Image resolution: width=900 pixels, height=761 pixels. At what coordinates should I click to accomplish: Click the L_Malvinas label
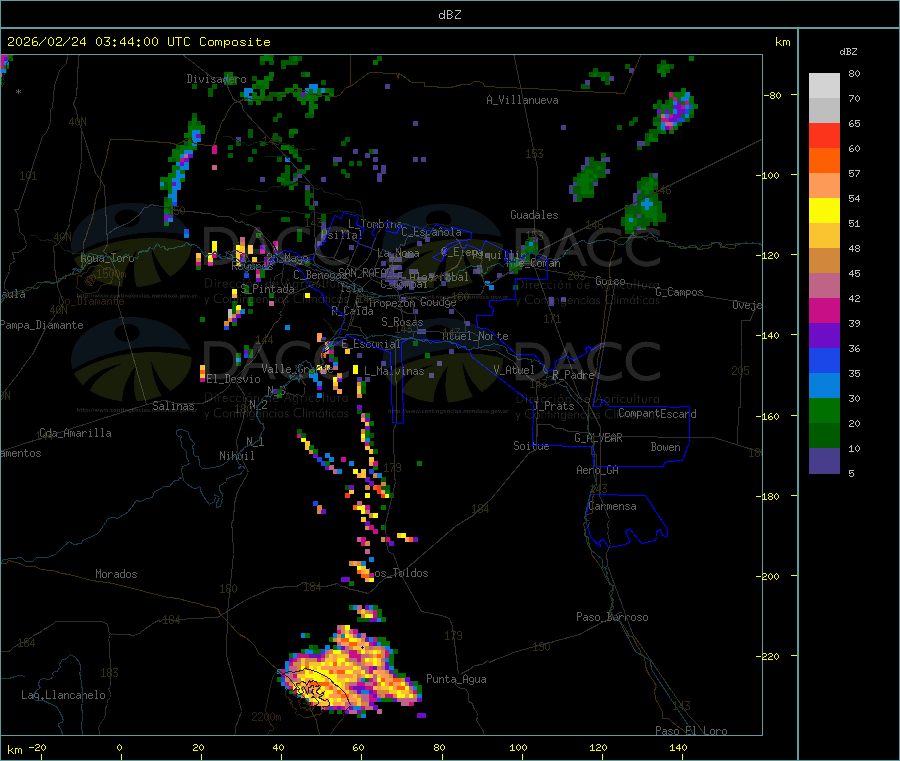coord(394,372)
